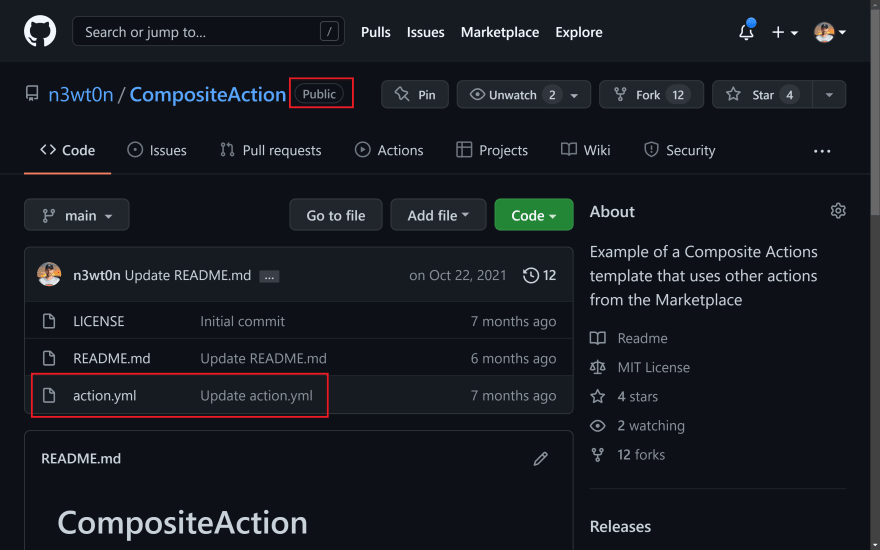The width and height of the screenshot is (880, 550).
Task: Switch to the Pull requests tab
Action: click(271, 150)
